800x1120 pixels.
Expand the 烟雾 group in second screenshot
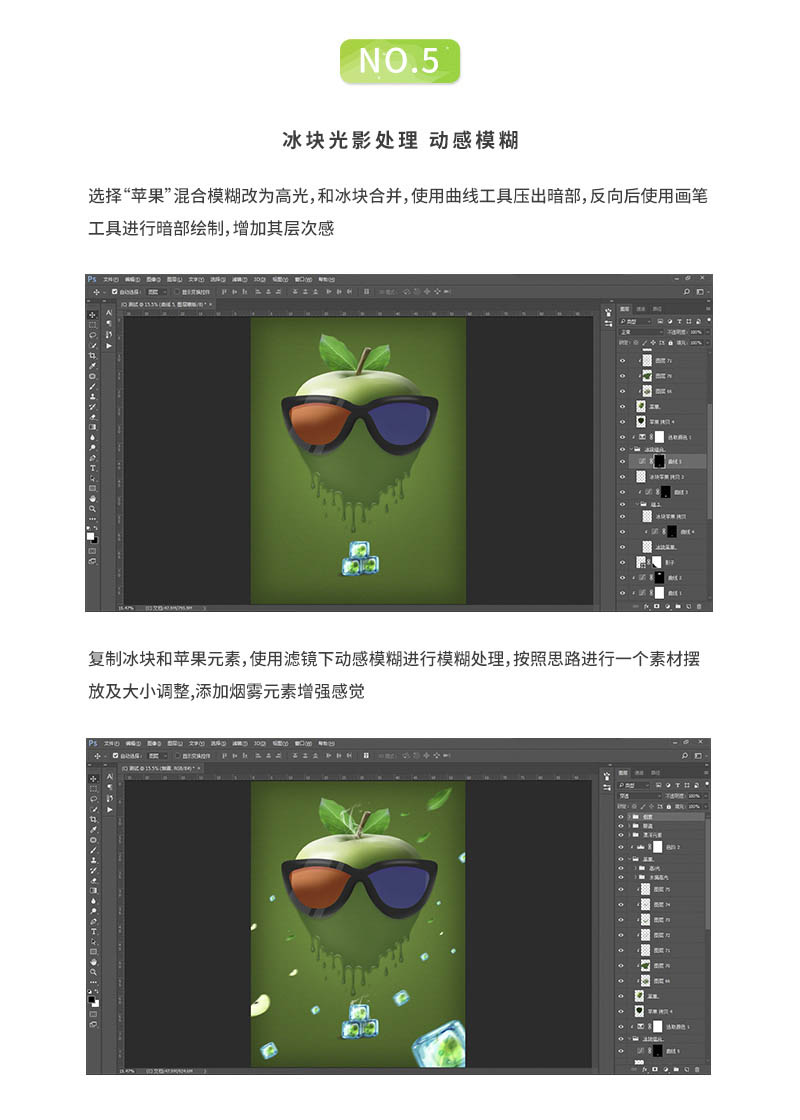coord(629,817)
